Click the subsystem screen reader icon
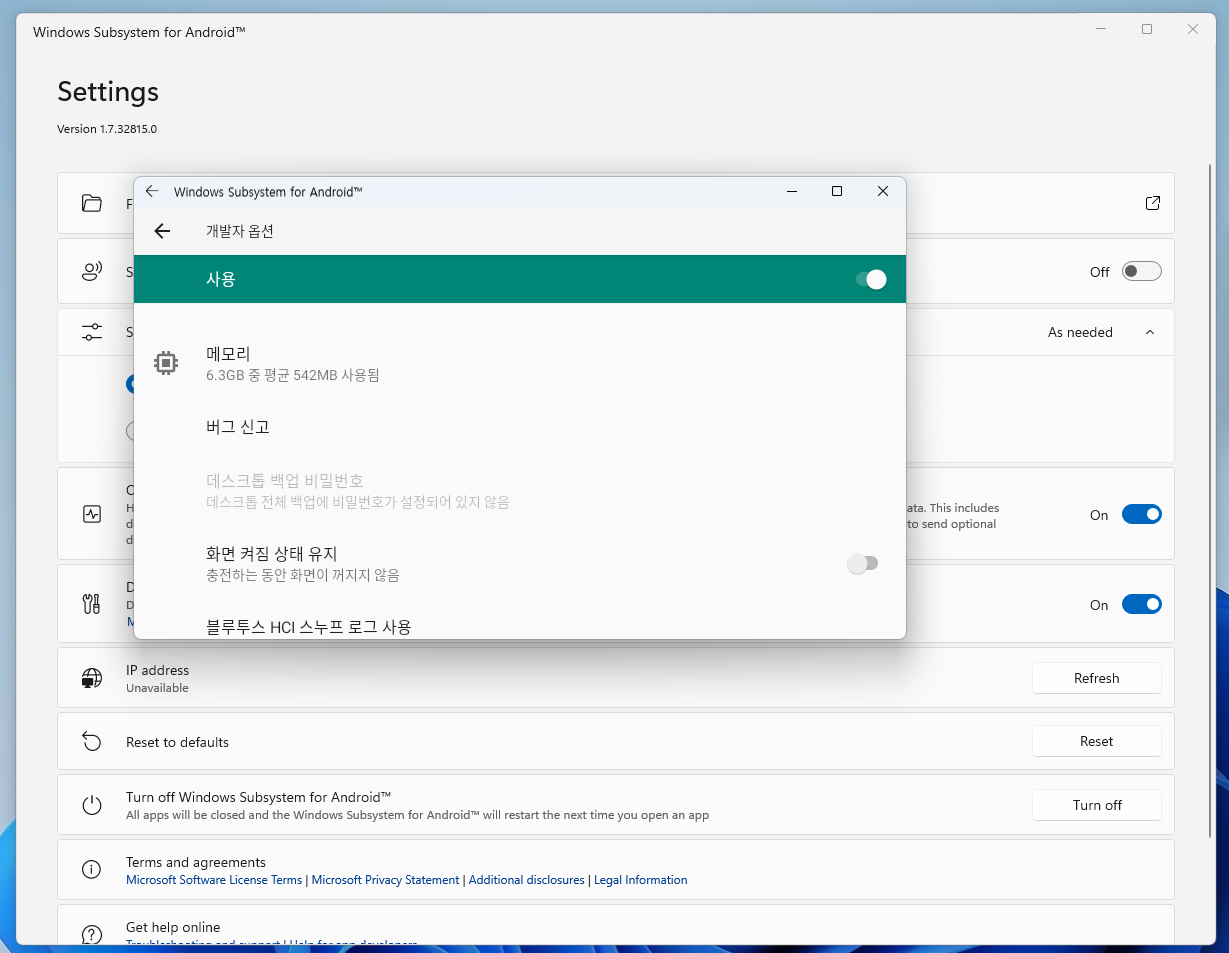 [x=92, y=271]
